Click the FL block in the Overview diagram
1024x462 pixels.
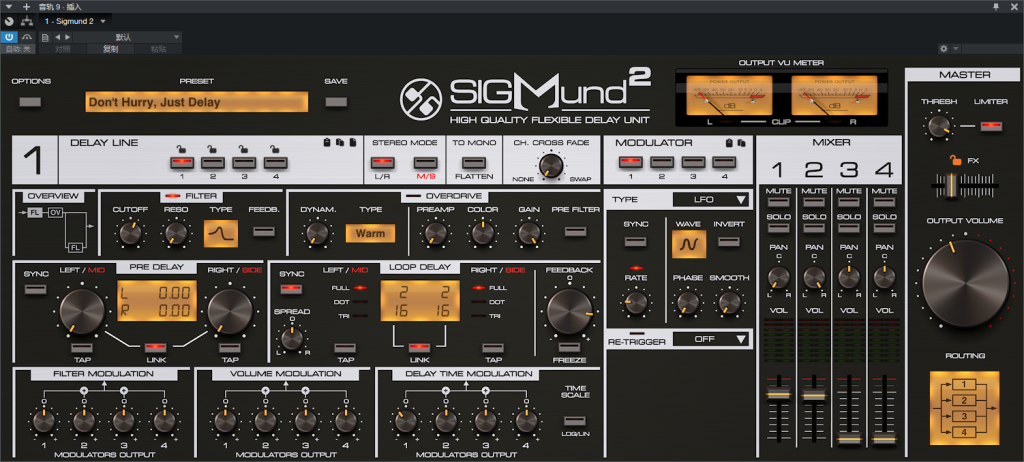point(34,212)
